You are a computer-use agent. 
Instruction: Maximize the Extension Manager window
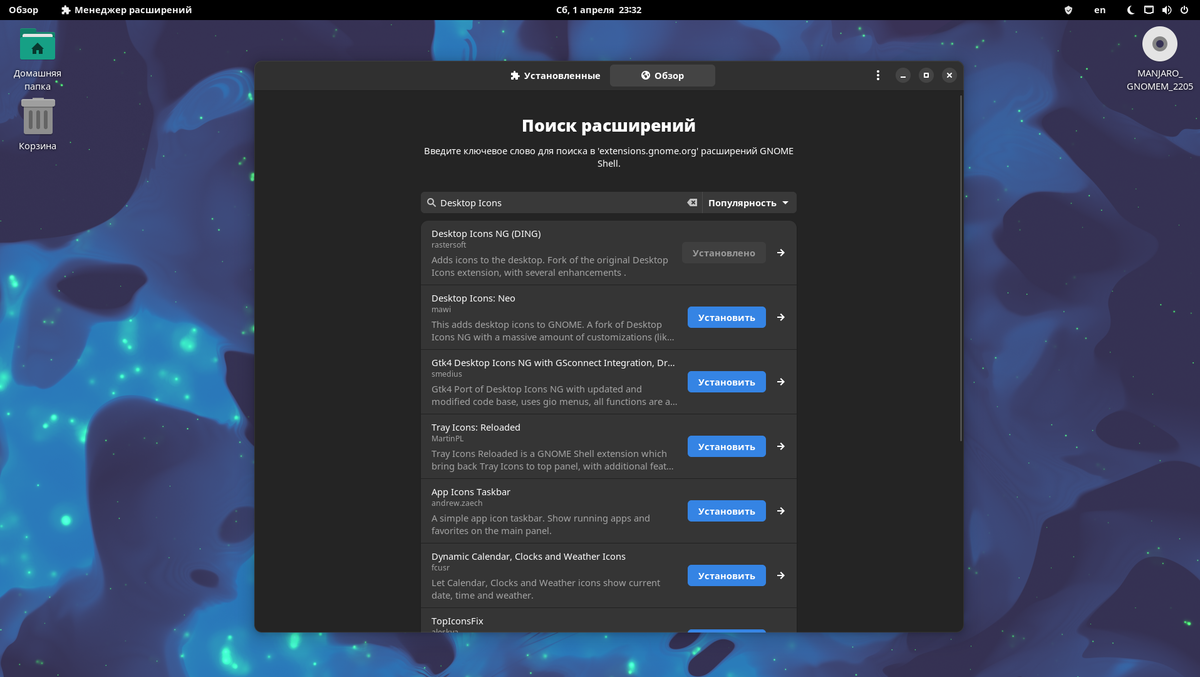click(x=926, y=75)
